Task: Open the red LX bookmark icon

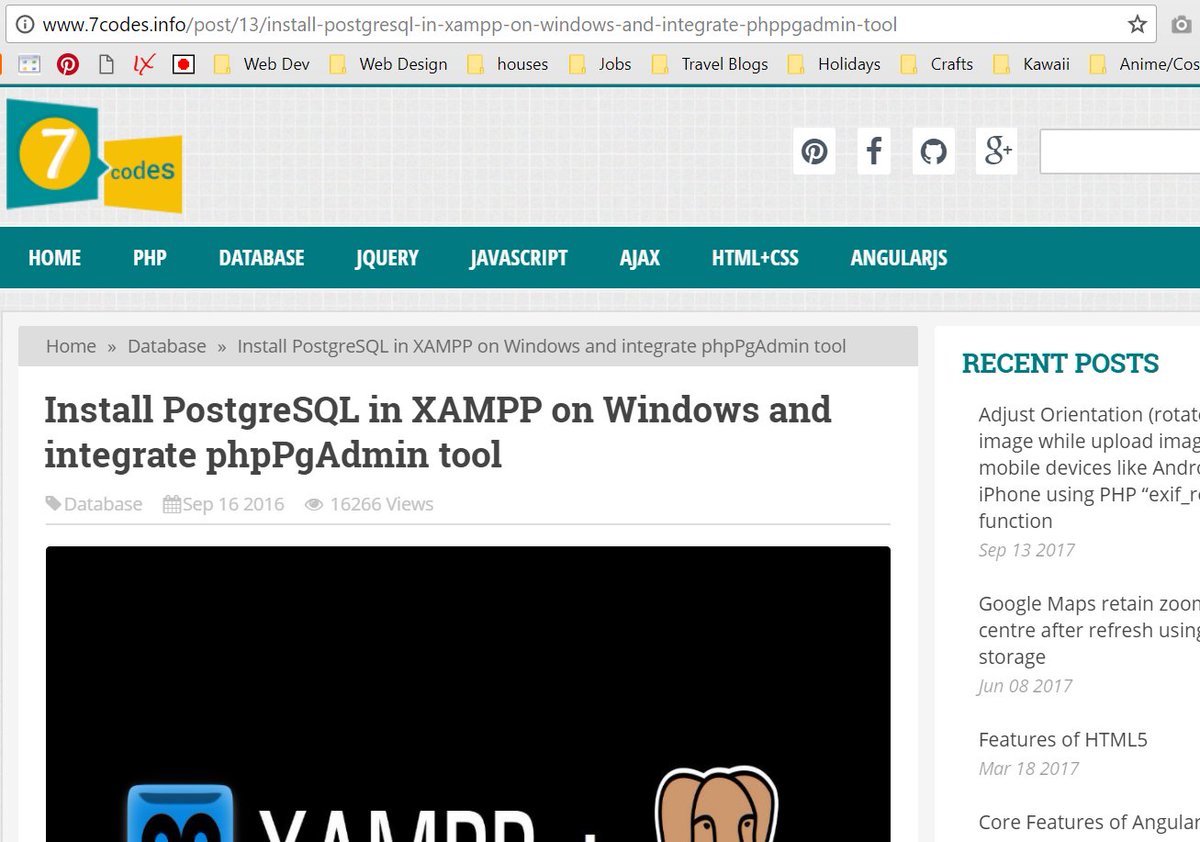Action: tap(144, 64)
